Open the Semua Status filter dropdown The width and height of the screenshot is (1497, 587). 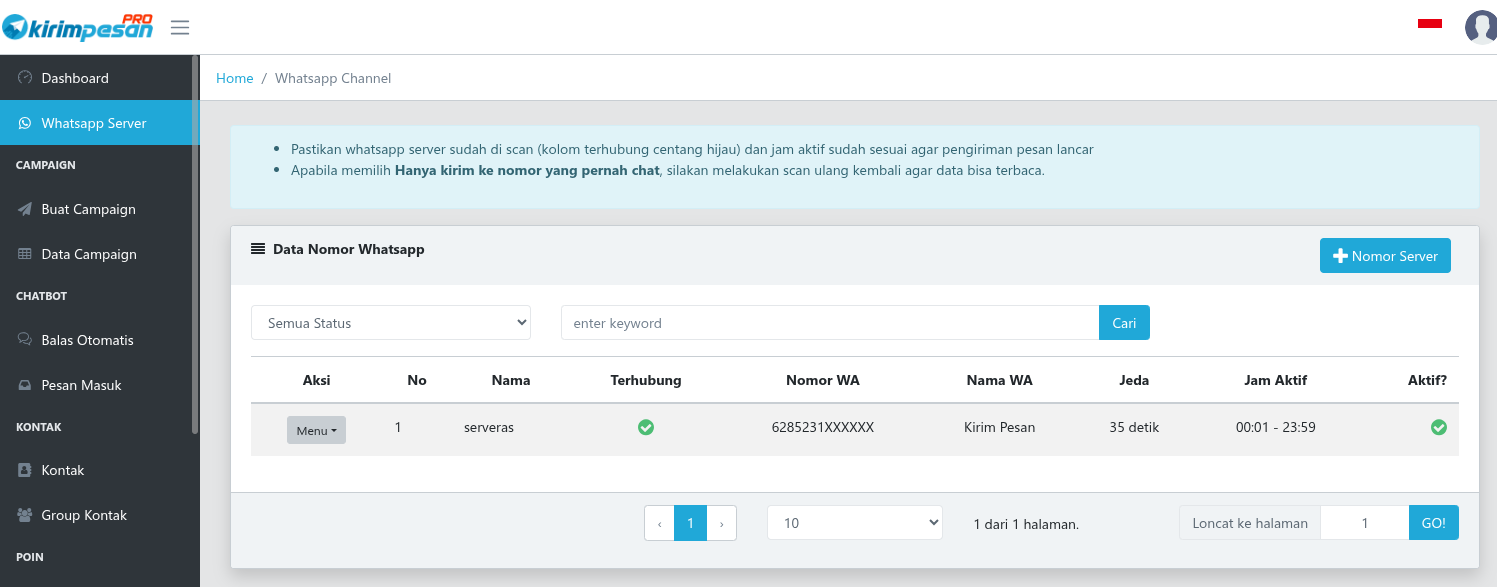[x=391, y=323]
